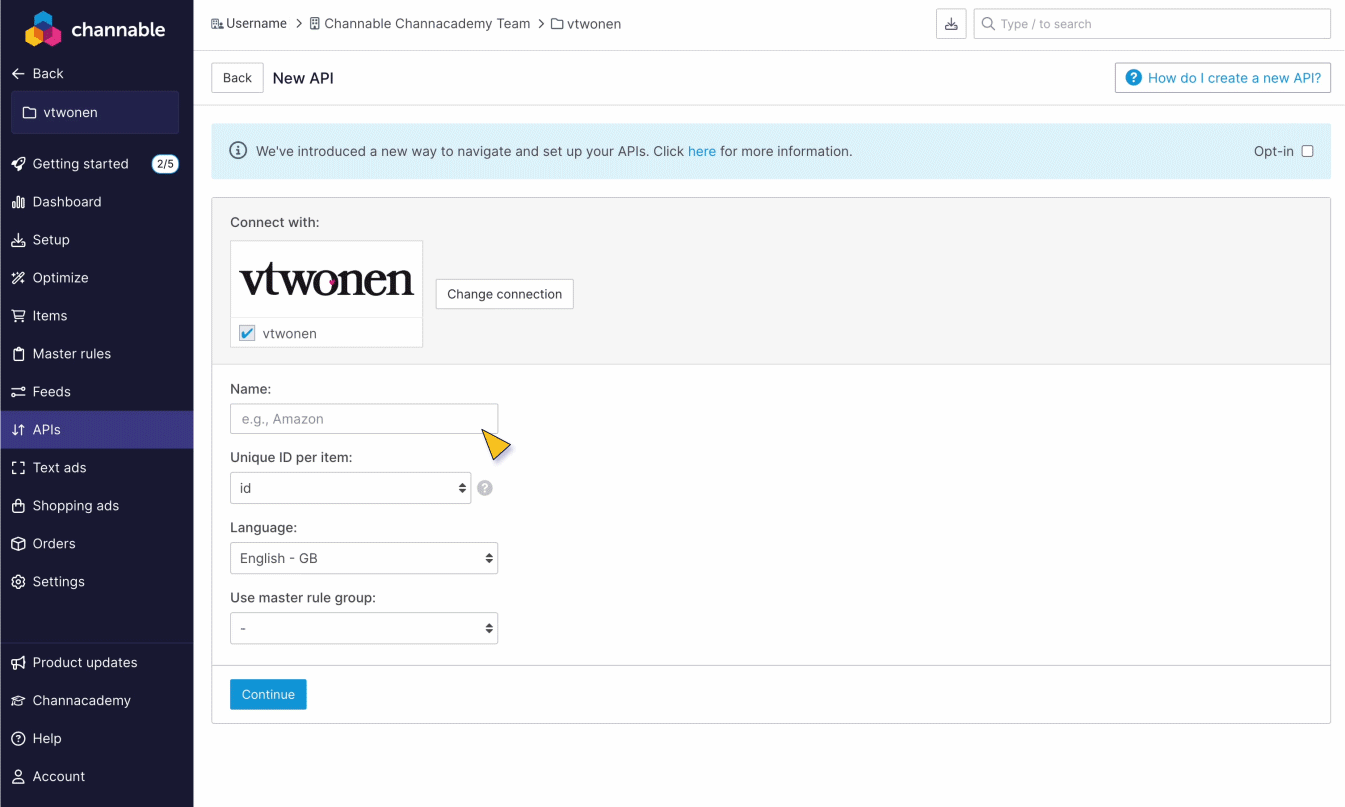This screenshot has height=807, width=1345.
Task: Click the download icon button in header
Action: (951, 24)
